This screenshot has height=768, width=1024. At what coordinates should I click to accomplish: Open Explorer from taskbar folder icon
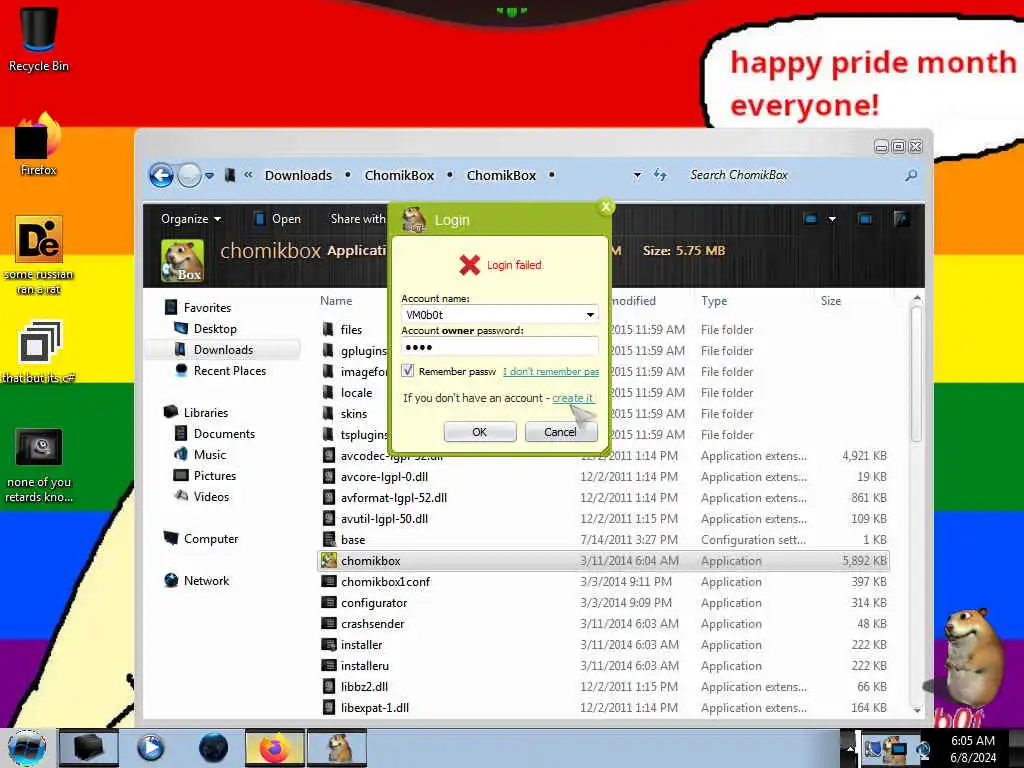[88, 748]
